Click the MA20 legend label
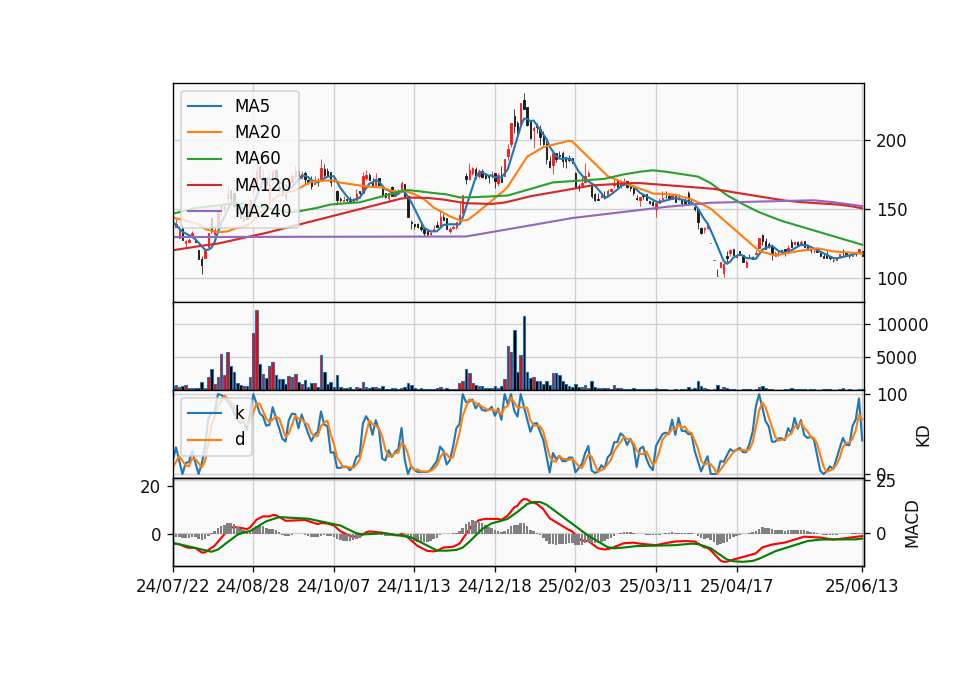The width and height of the screenshot is (960, 690). [x=258, y=132]
